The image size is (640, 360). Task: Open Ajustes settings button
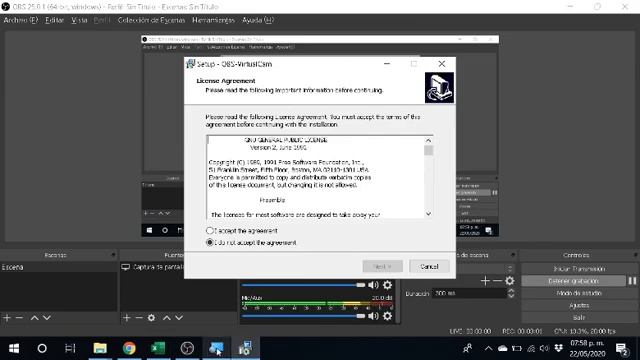coord(579,305)
